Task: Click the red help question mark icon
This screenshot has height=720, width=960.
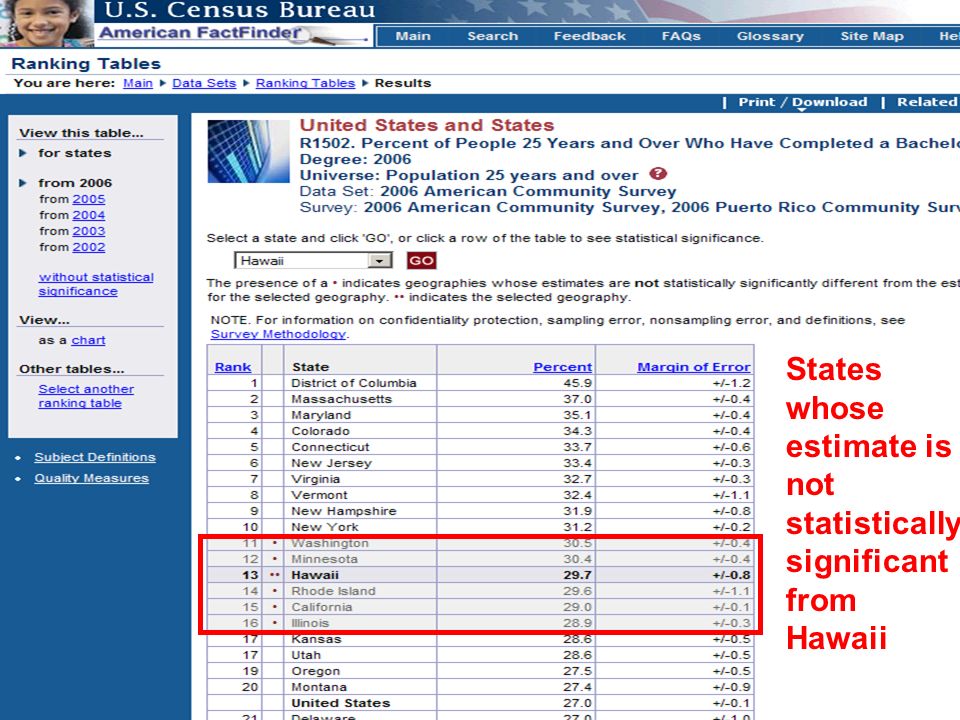Action: click(x=658, y=174)
